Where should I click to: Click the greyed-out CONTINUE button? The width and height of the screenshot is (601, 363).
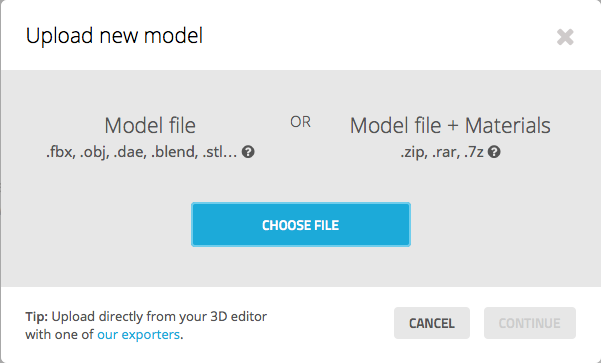point(530,323)
